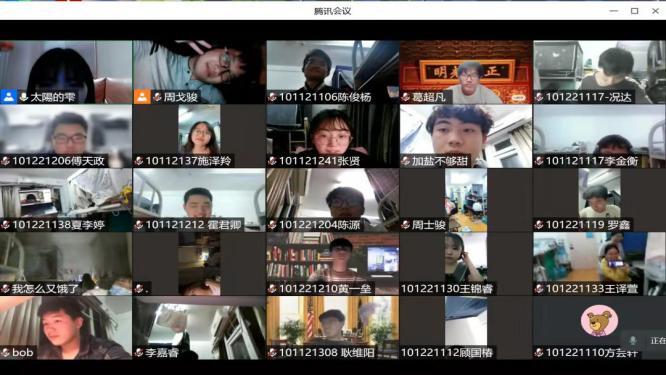Click muted mic icon next to 101121106陈俊杨
Viewport: 666px width, 375px height.
(273, 97)
